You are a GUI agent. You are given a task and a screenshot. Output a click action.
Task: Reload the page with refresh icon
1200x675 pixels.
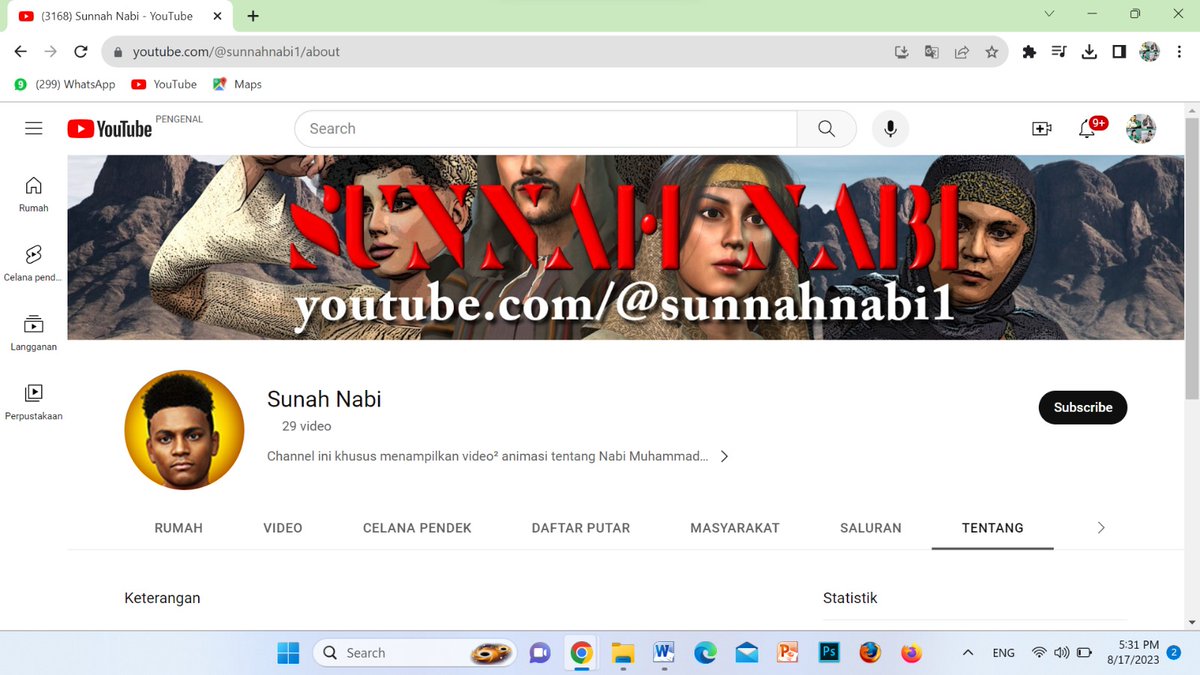point(81,52)
